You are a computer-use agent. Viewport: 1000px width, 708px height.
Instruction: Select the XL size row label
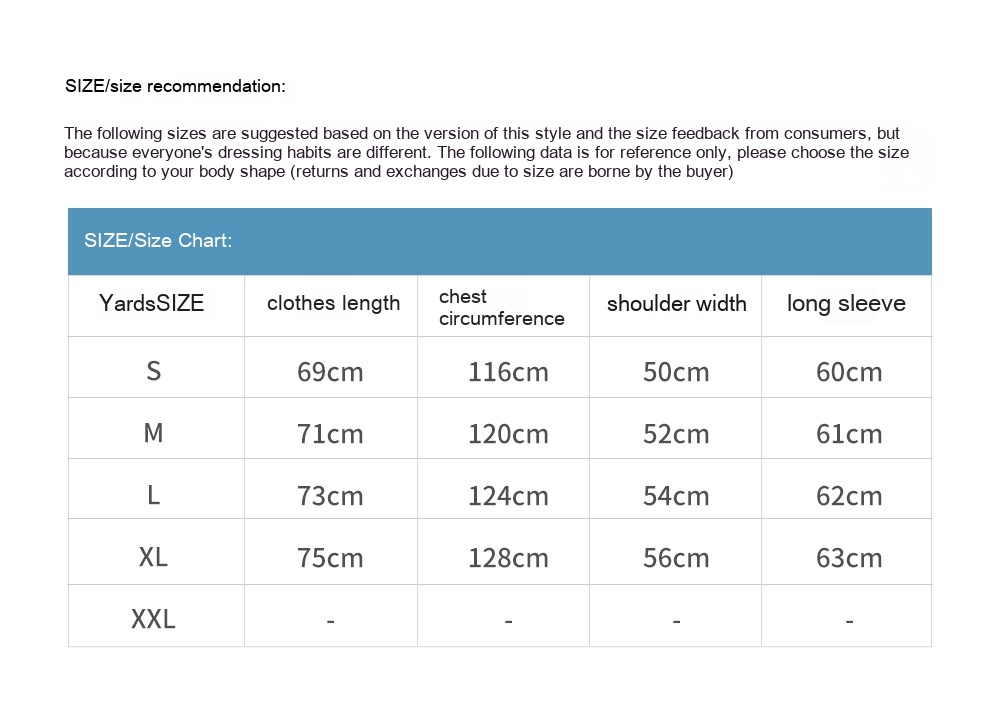[153, 557]
